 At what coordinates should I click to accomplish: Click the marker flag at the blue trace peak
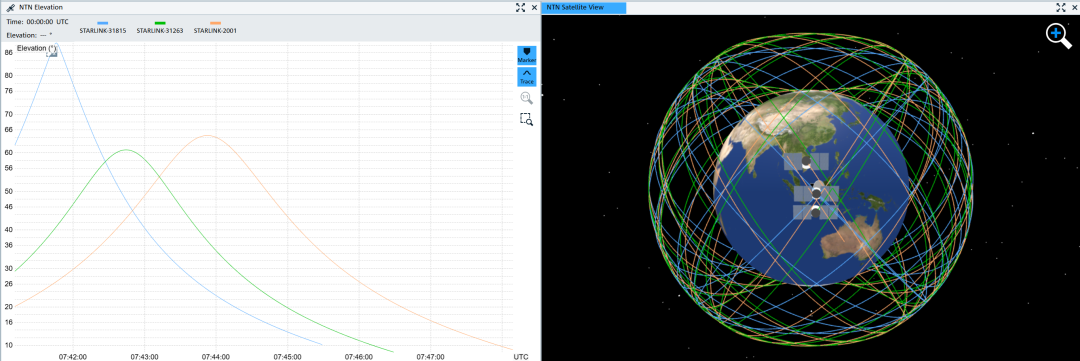(52, 52)
